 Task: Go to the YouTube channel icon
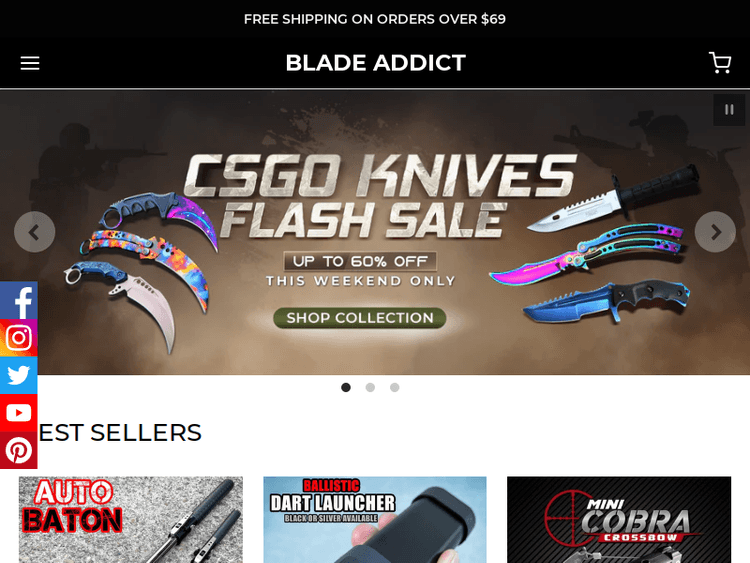pyautogui.click(x=19, y=412)
